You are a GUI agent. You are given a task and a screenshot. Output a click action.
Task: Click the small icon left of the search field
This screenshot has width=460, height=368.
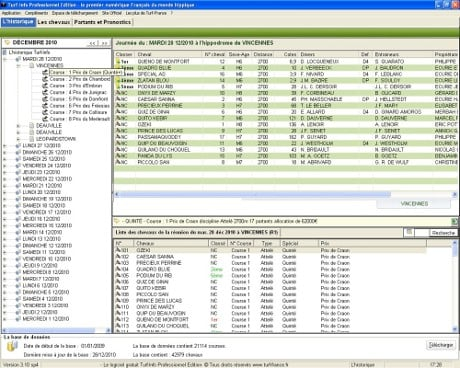[x=409, y=232]
